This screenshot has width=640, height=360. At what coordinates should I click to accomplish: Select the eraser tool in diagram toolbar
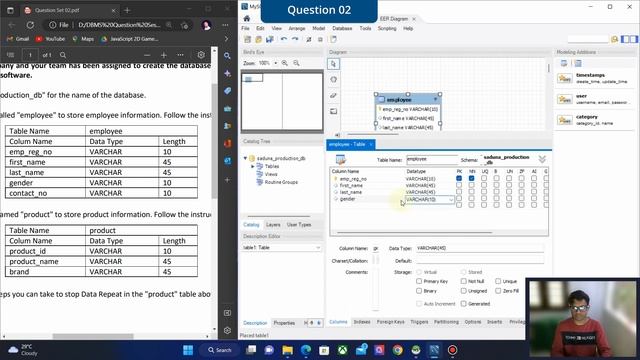tap(333, 96)
